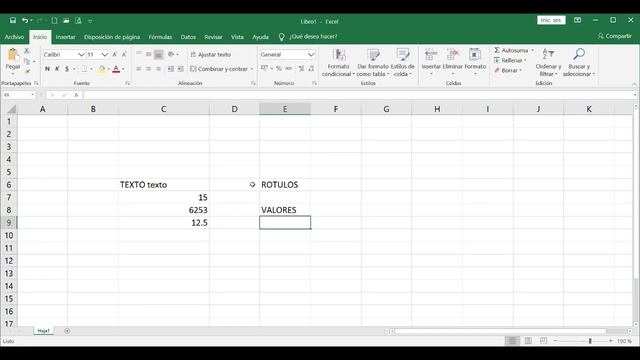This screenshot has width=640, height=360.
Task: Toggle align text left
Action: click(139, 69)
